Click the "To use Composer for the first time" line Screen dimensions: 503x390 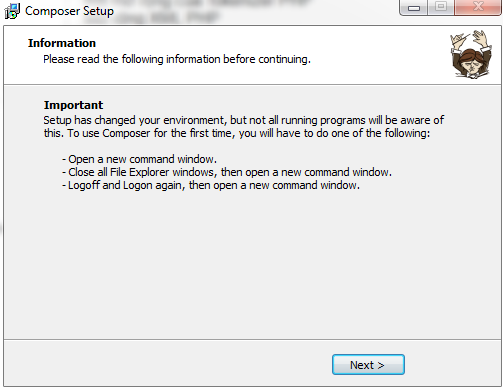237,133
